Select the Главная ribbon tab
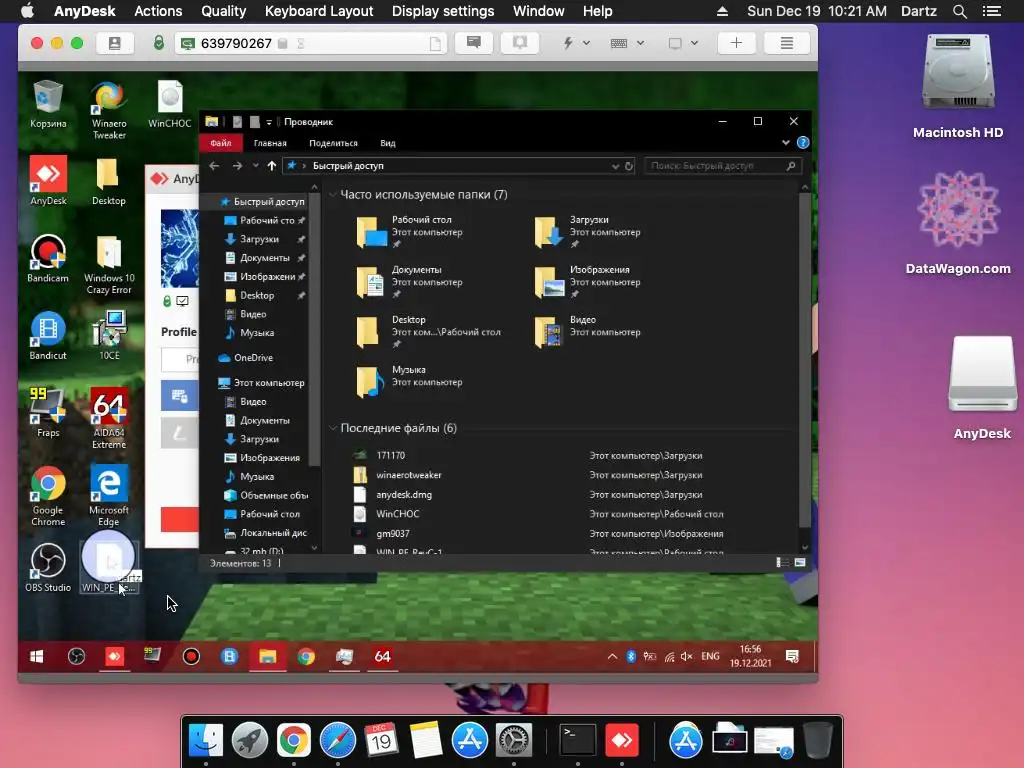The image size is (1024, 768). pos(270,143)
